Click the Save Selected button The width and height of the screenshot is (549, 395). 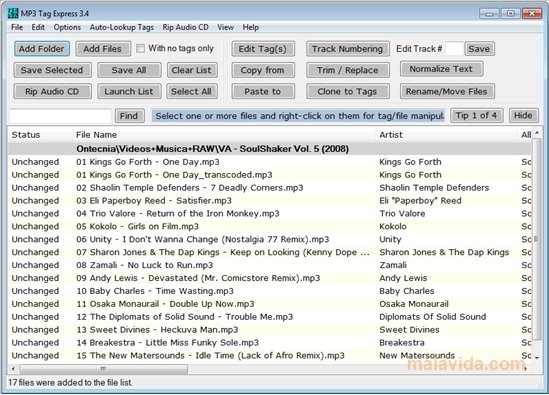pos(52,70)
